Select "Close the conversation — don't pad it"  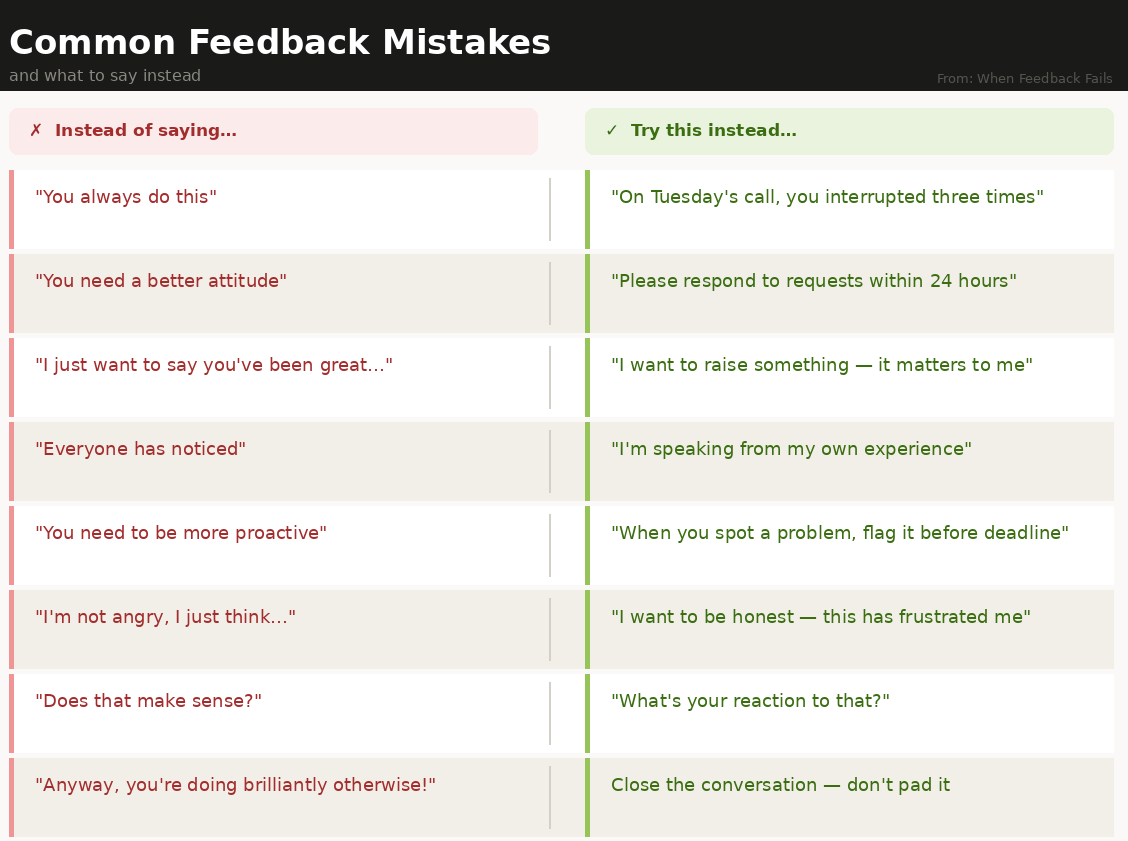pyautogui.click(x=780, y=785)
